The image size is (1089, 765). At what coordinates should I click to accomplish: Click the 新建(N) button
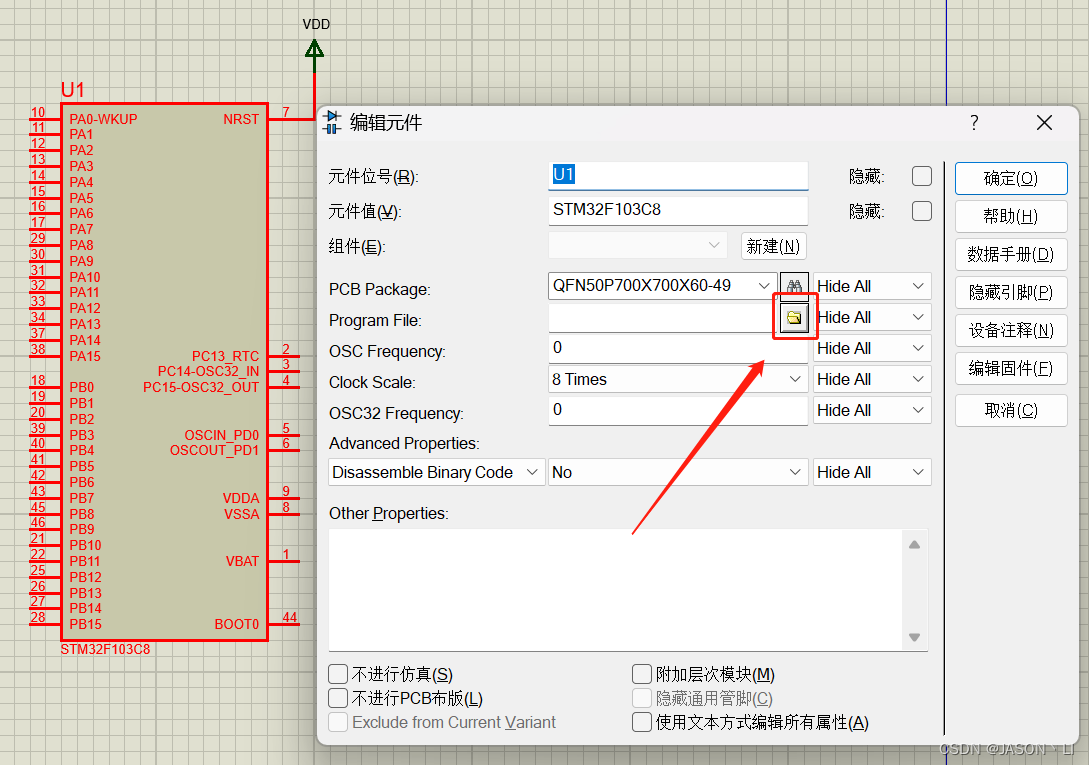click(x=773, y=246)
